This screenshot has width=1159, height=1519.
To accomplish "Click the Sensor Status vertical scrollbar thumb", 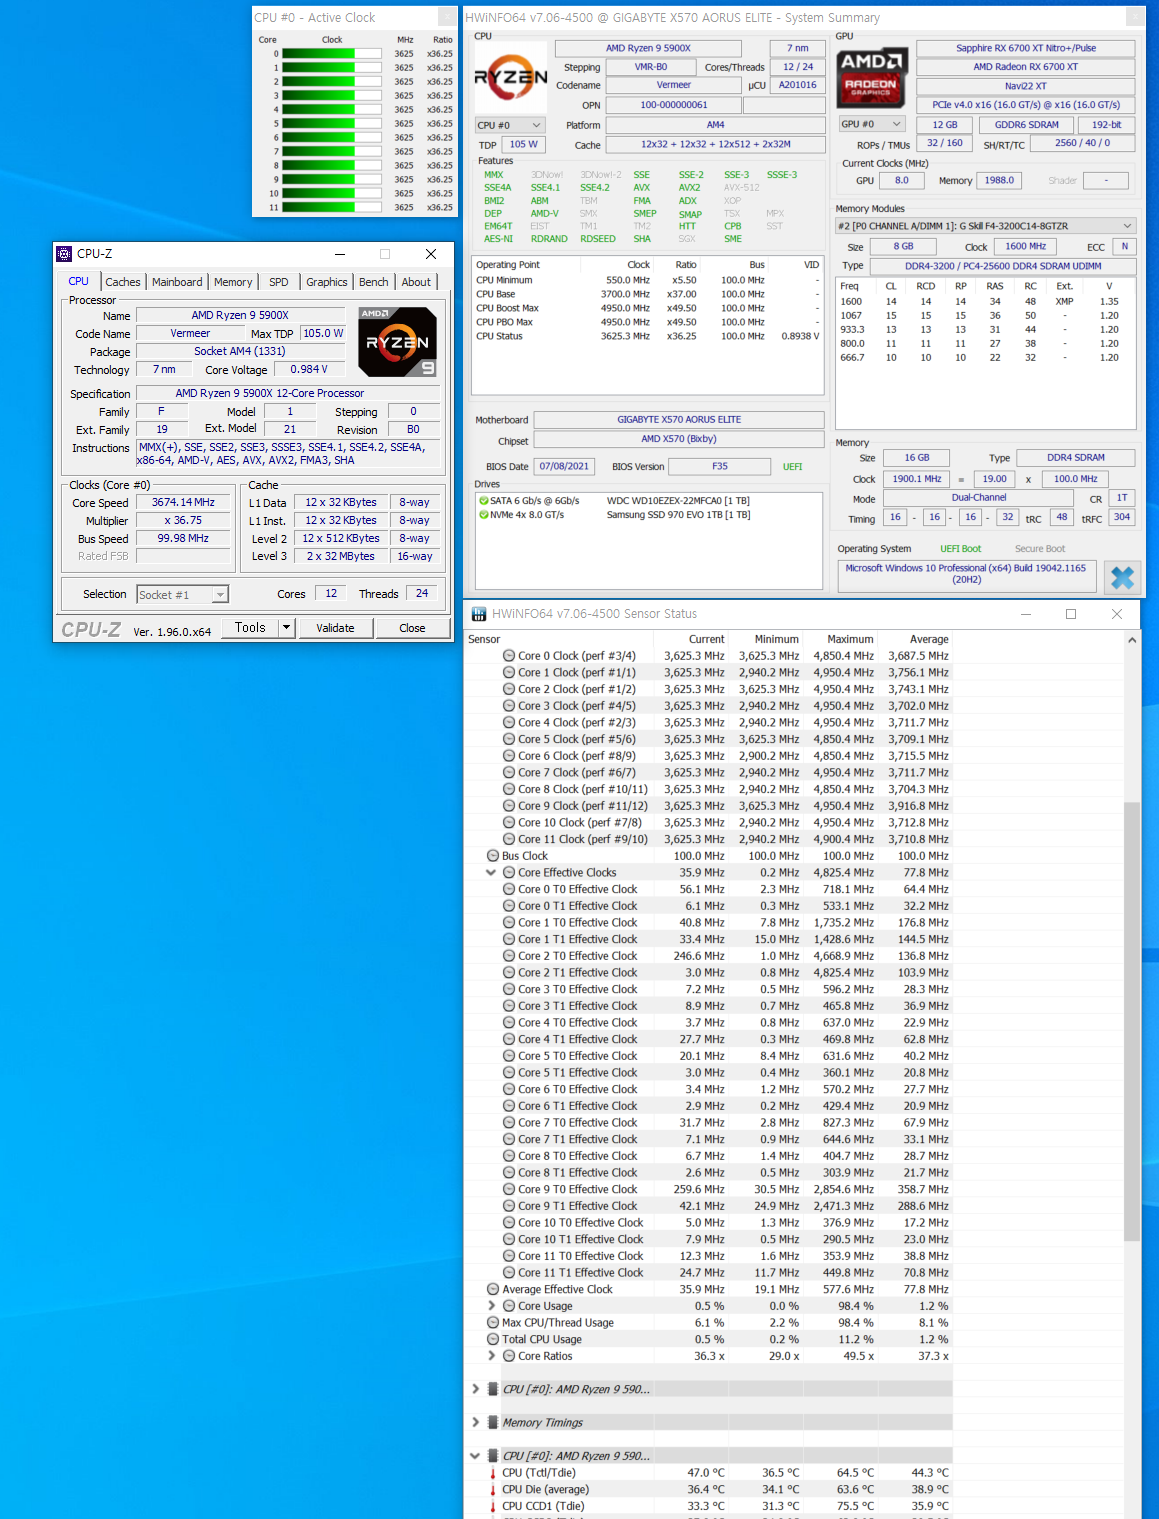I will pyautogui.click(x=1132, y=1022).
